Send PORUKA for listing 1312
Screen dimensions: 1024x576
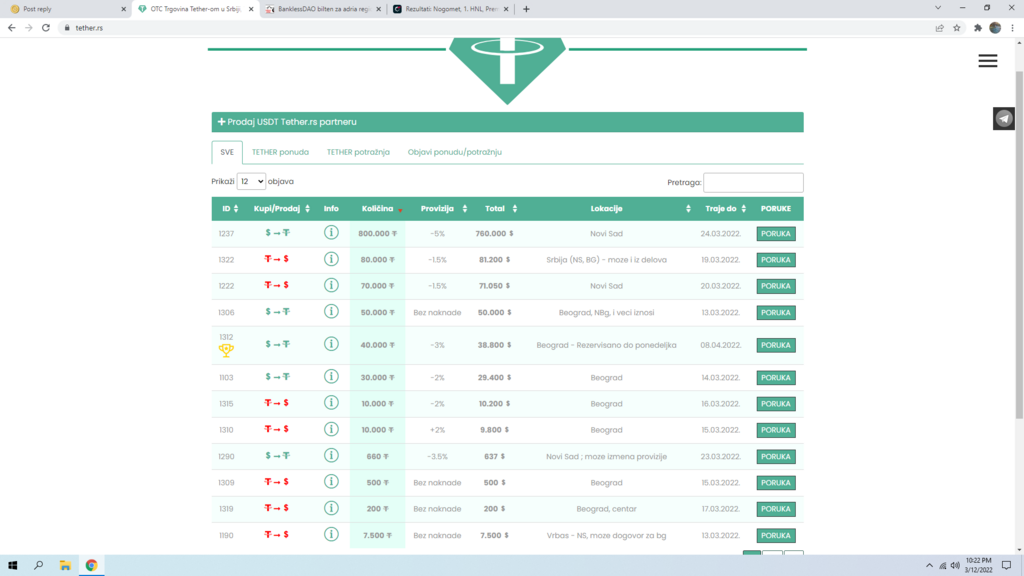click(x=776, y=345)
